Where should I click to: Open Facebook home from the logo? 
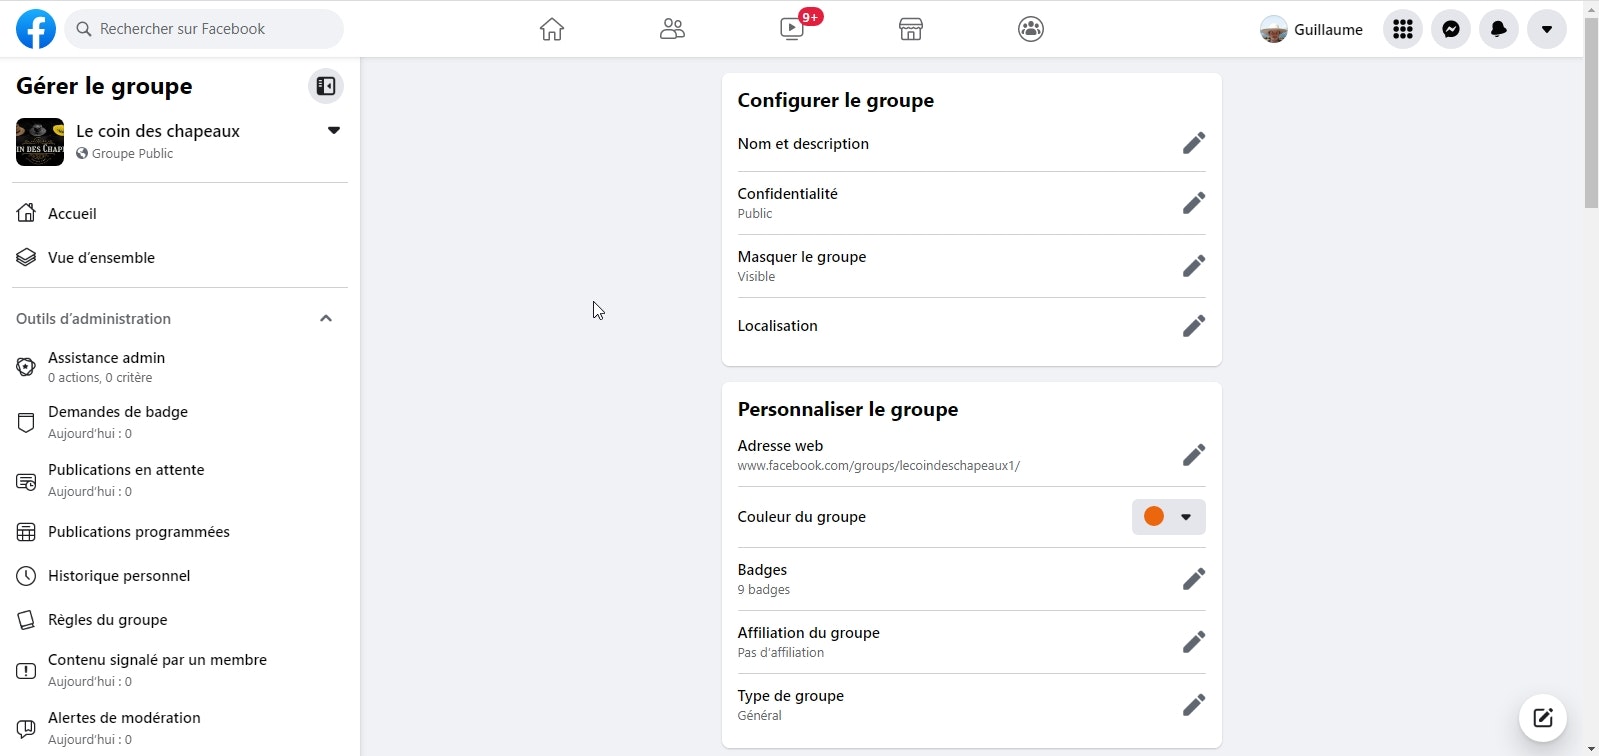coord(36,29)
